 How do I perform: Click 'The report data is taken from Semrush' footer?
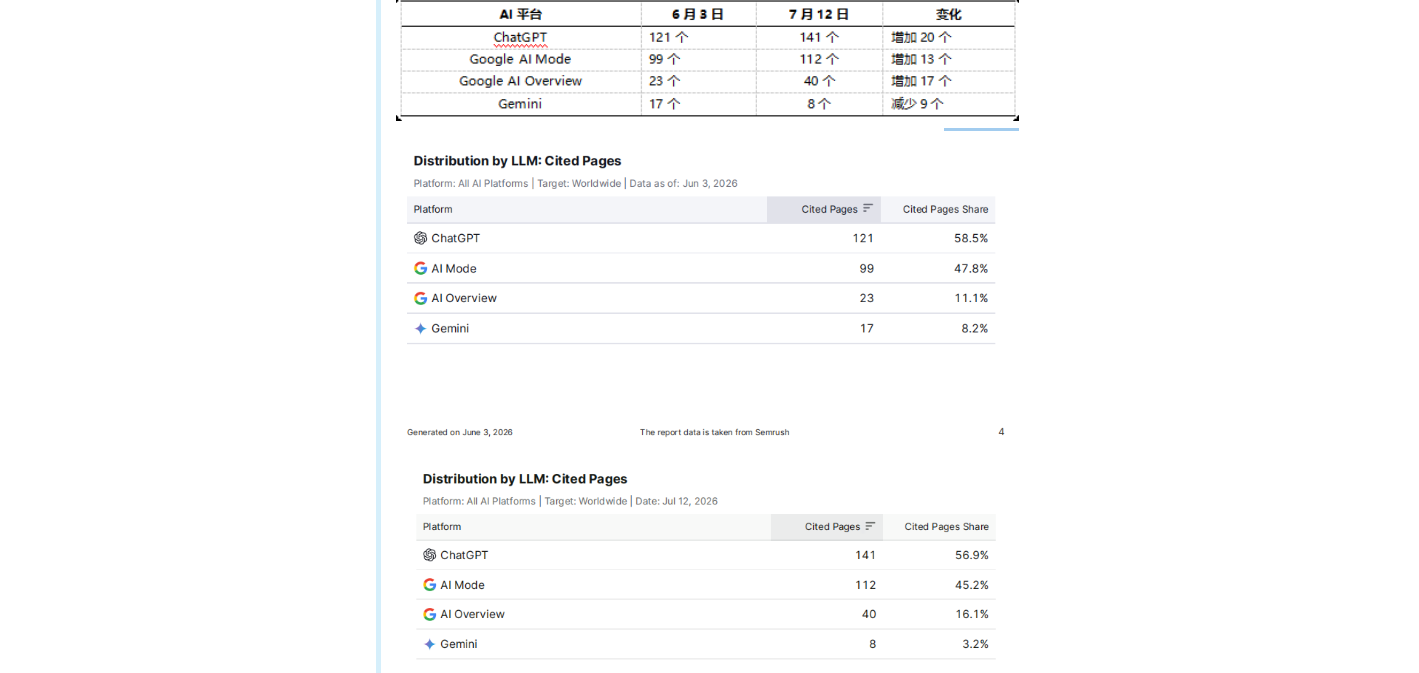714,432
